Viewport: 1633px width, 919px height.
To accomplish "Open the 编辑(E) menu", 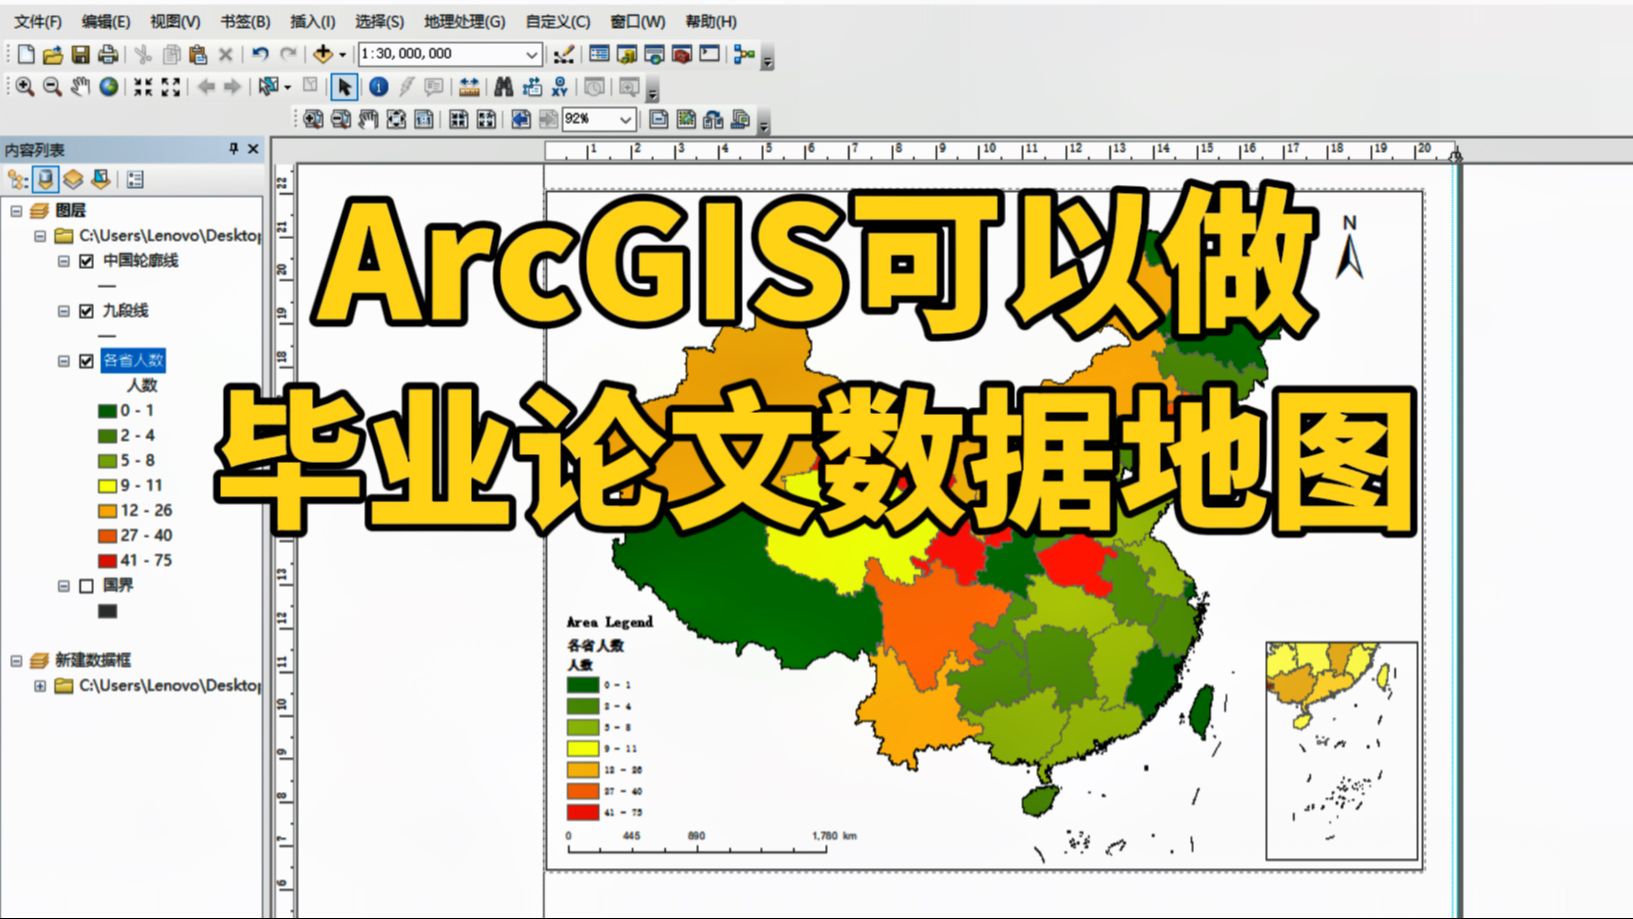I will pos(106,21).
